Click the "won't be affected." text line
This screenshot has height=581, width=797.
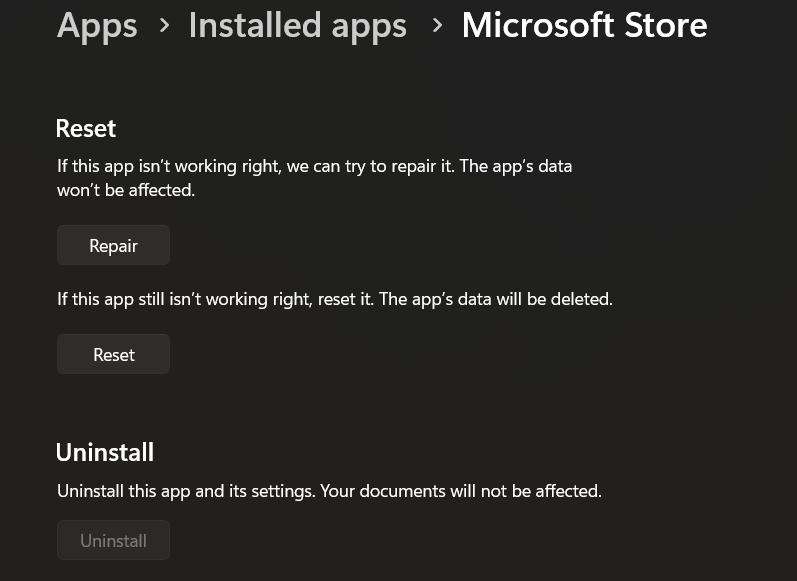pos(126,190)
